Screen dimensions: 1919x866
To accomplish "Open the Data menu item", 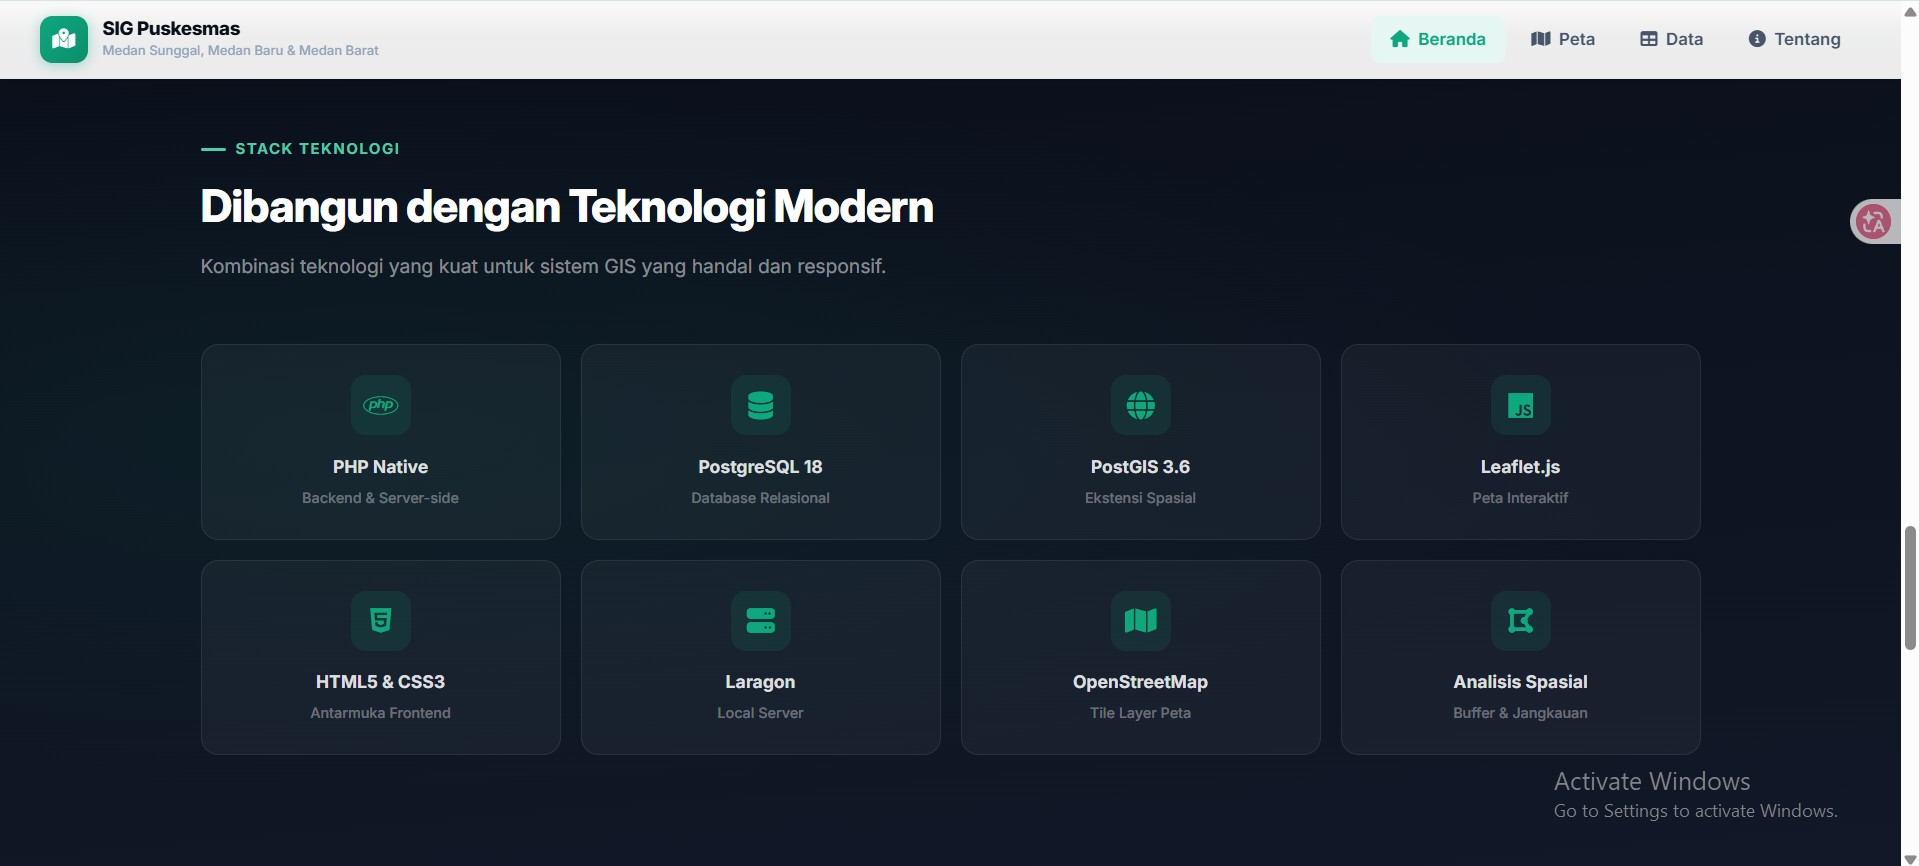I will point(1671,39).
